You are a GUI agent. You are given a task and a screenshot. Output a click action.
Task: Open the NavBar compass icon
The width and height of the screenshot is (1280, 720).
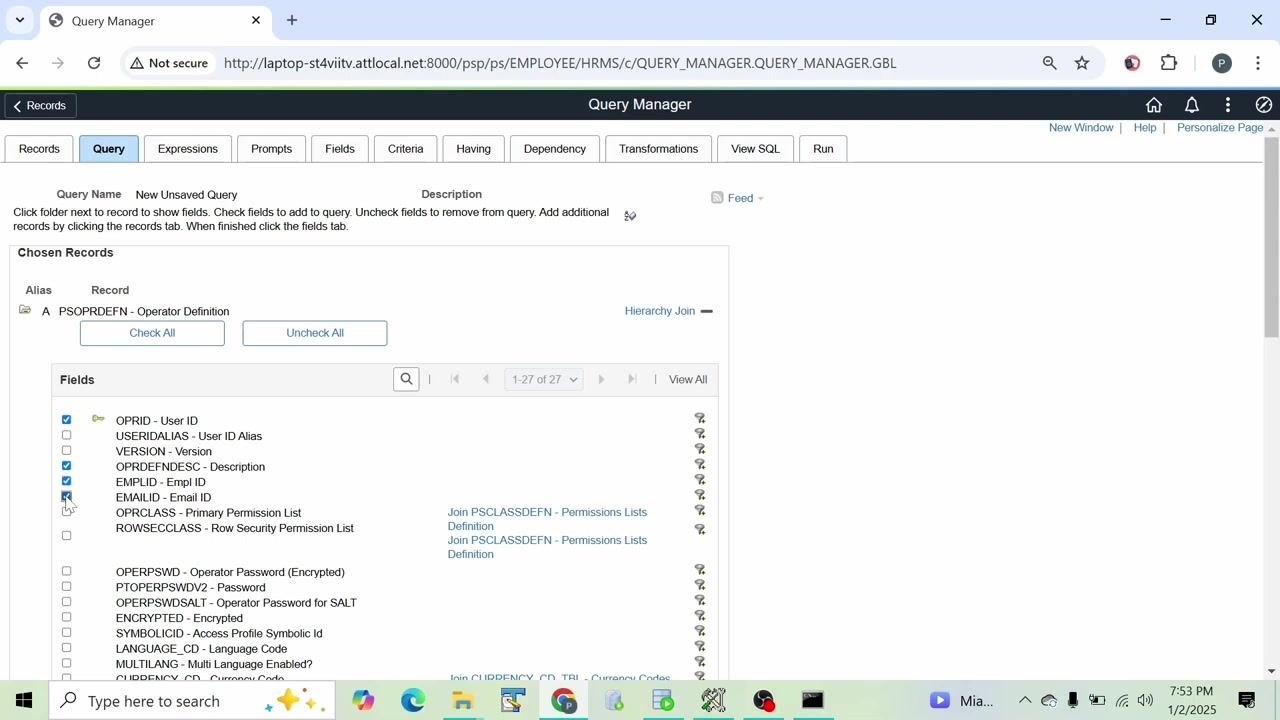[x=1264, y=105]
